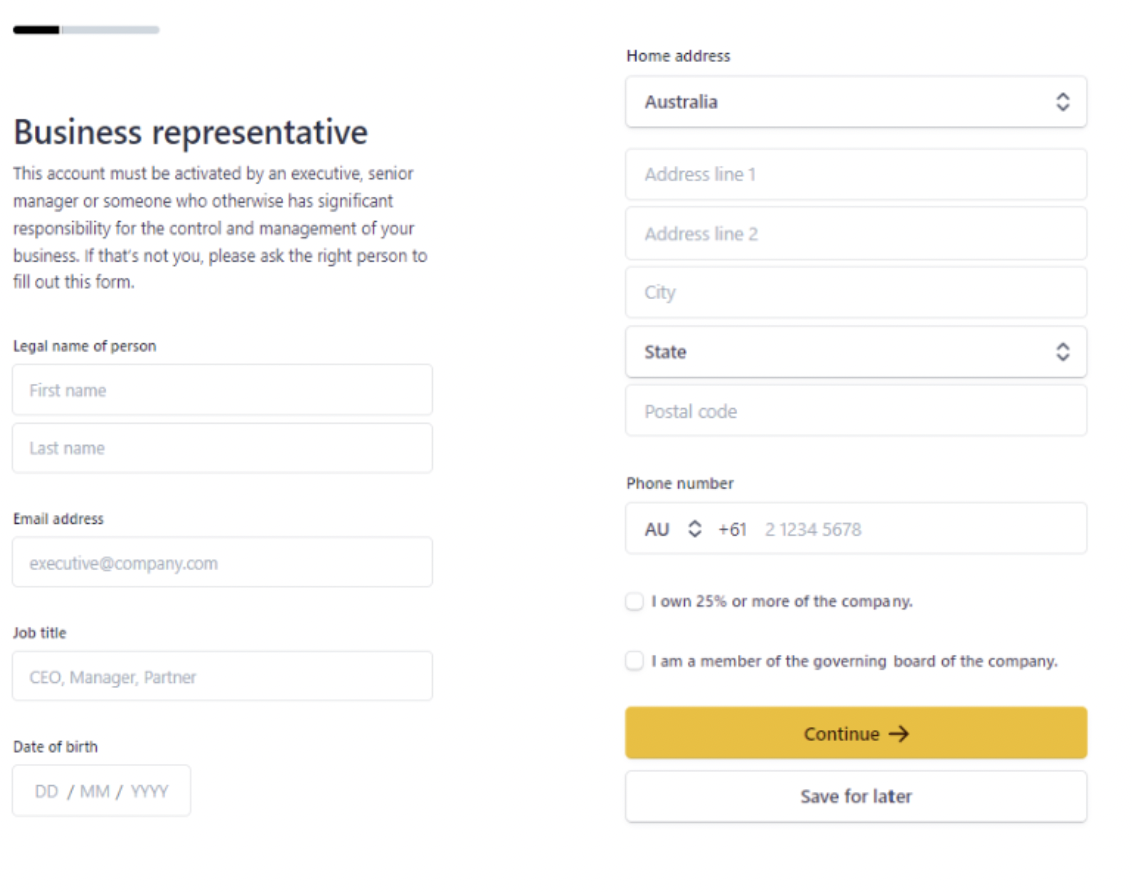Click the Save for later button

pyautogui.click(x=855, y=797)
